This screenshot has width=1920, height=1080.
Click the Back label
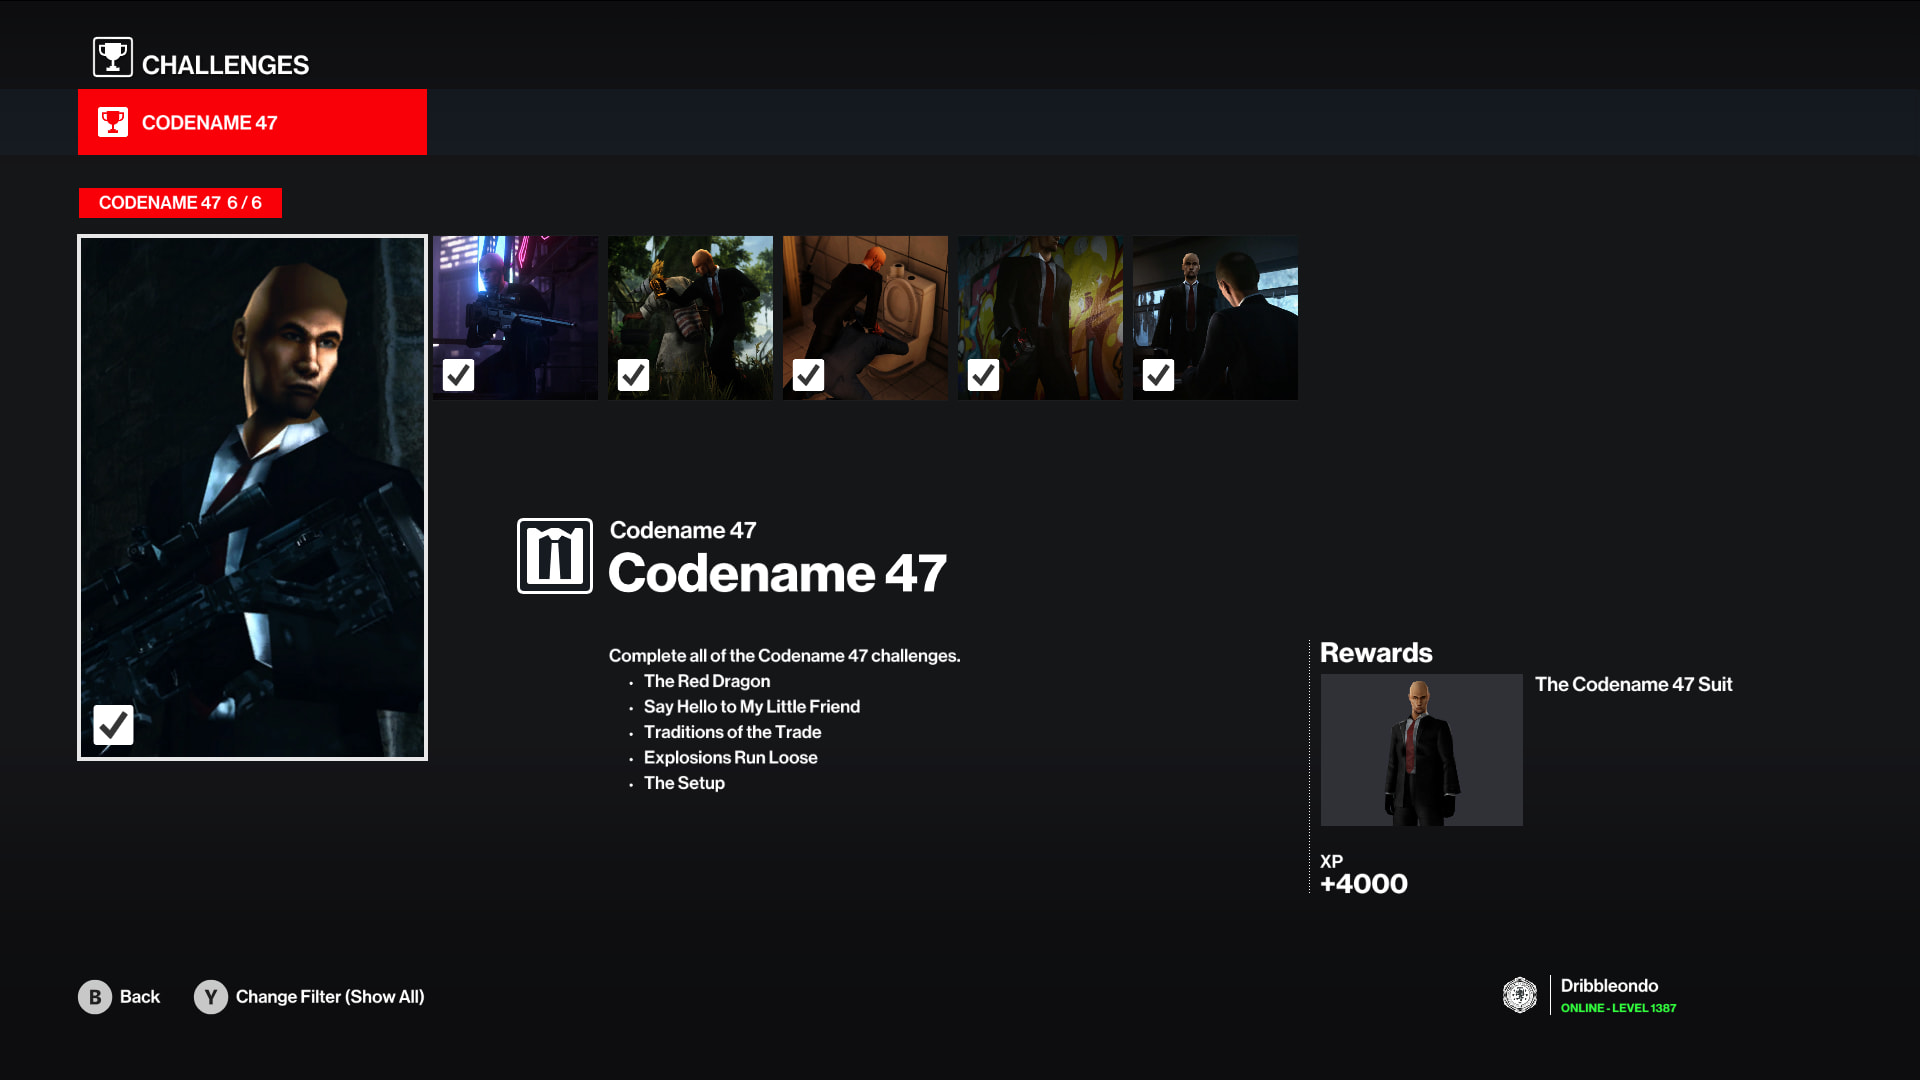139,997
